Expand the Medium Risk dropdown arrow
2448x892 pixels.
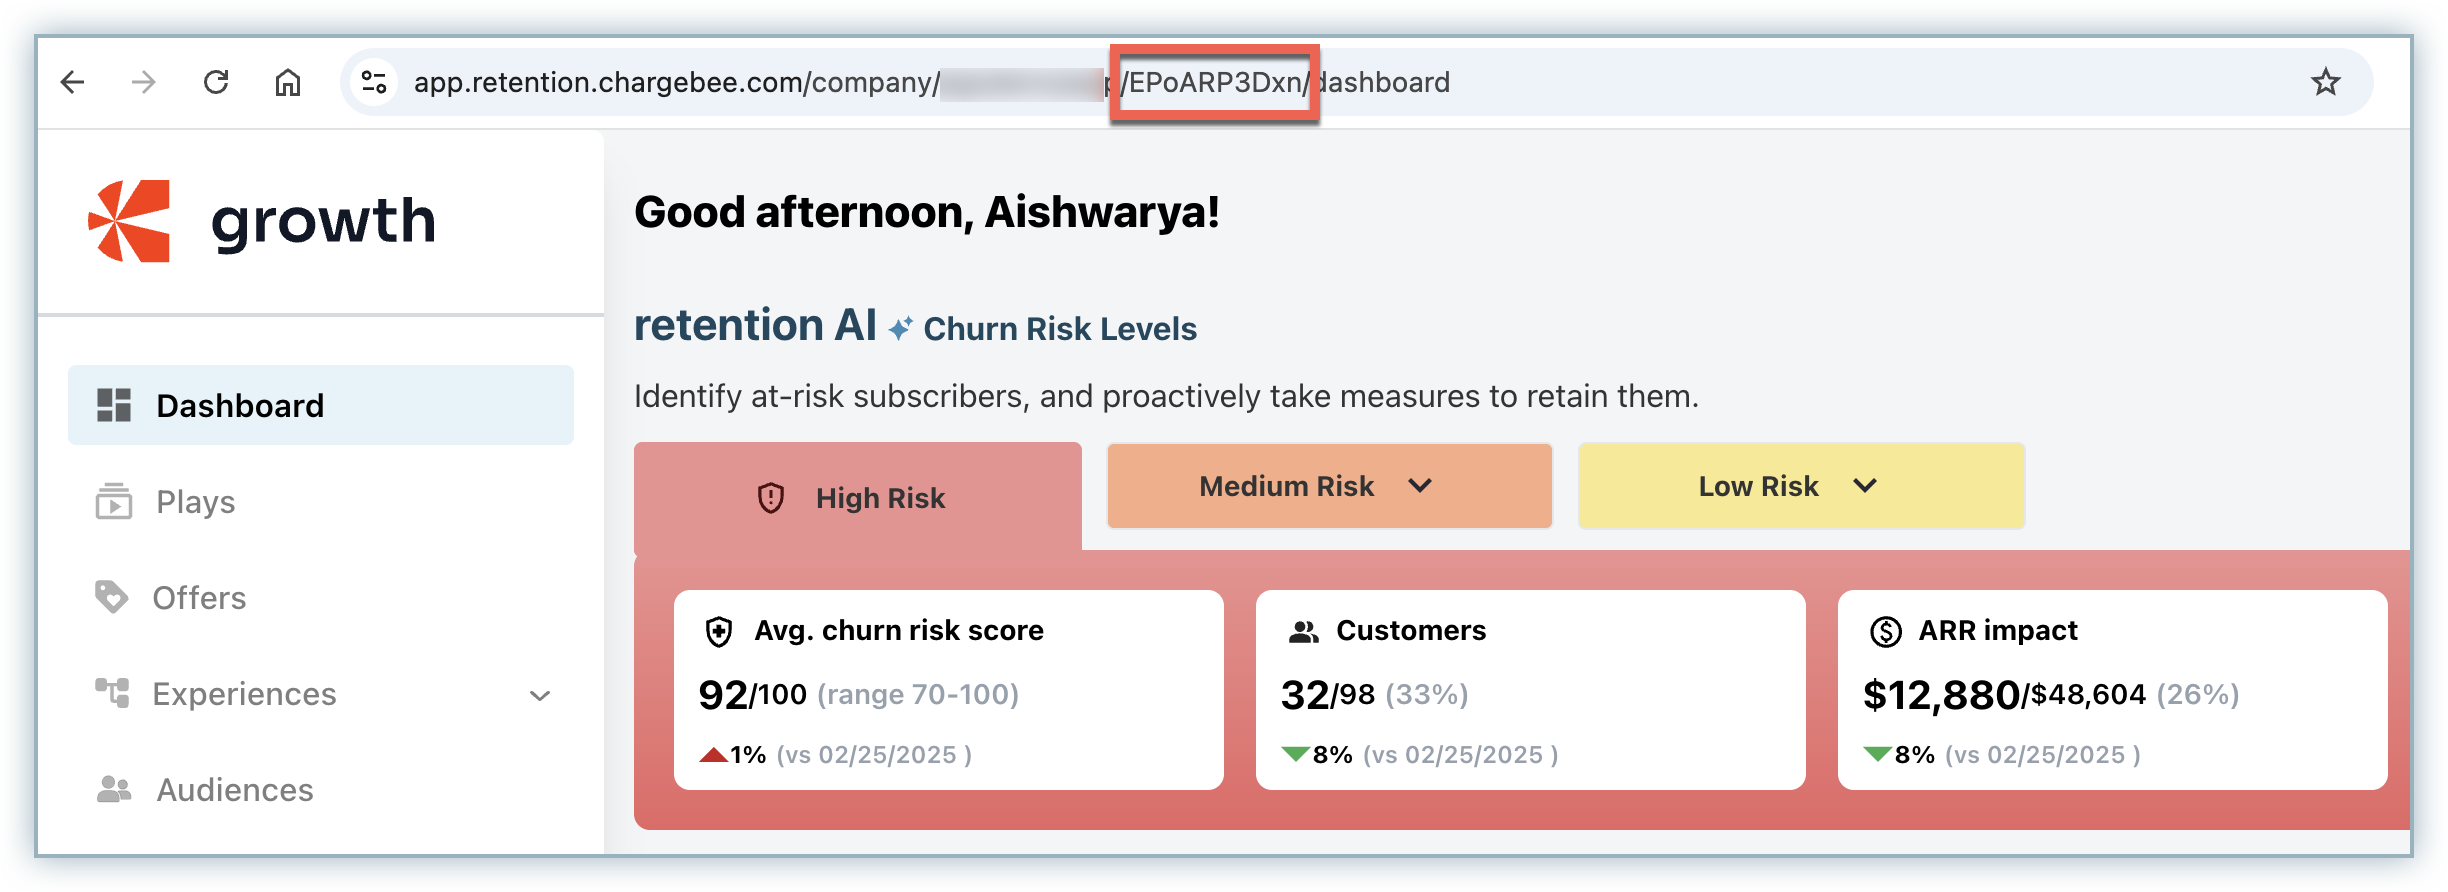coord(1420,486)
